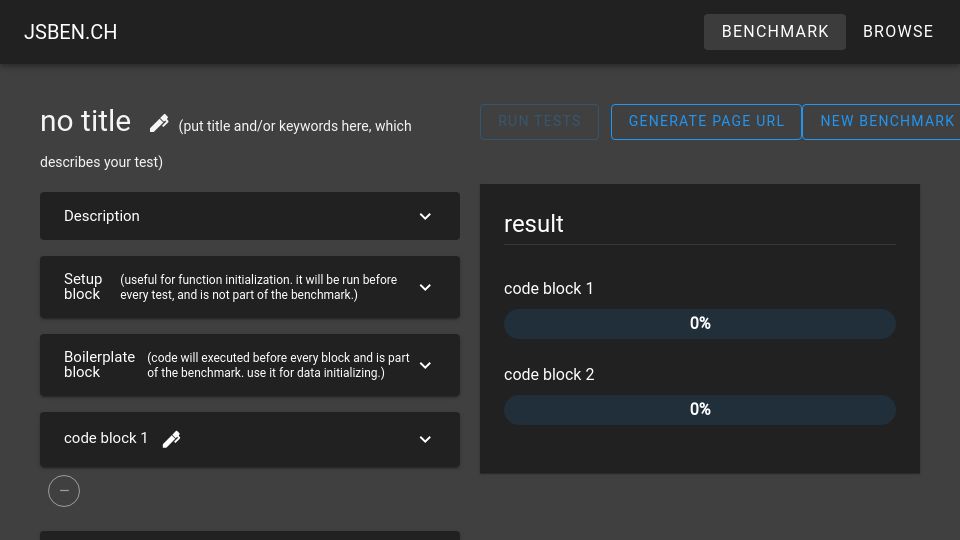Click the Setup block hint text in parentheses

[258, 287]
